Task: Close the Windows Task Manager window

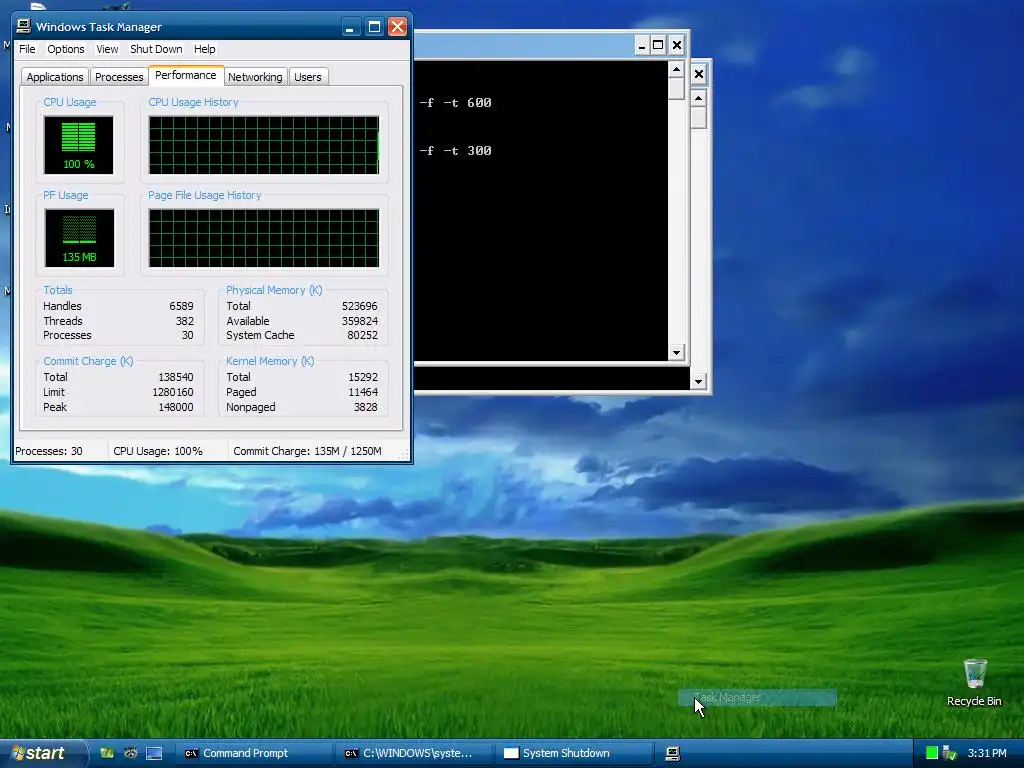Action: 397,27
